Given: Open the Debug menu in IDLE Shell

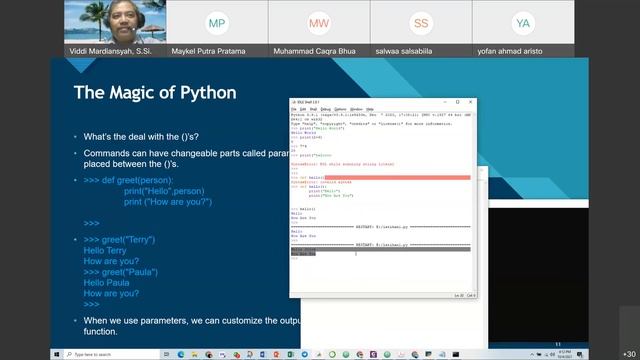Looking at the screenshot, I should click(325, 109).
